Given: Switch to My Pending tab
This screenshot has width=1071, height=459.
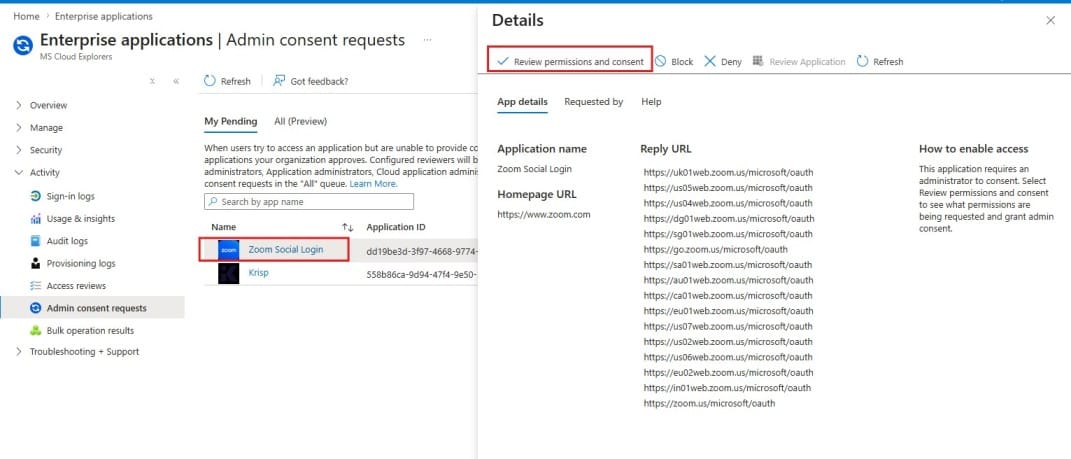Looking at the screenshot, I should [x=231, y=122].
